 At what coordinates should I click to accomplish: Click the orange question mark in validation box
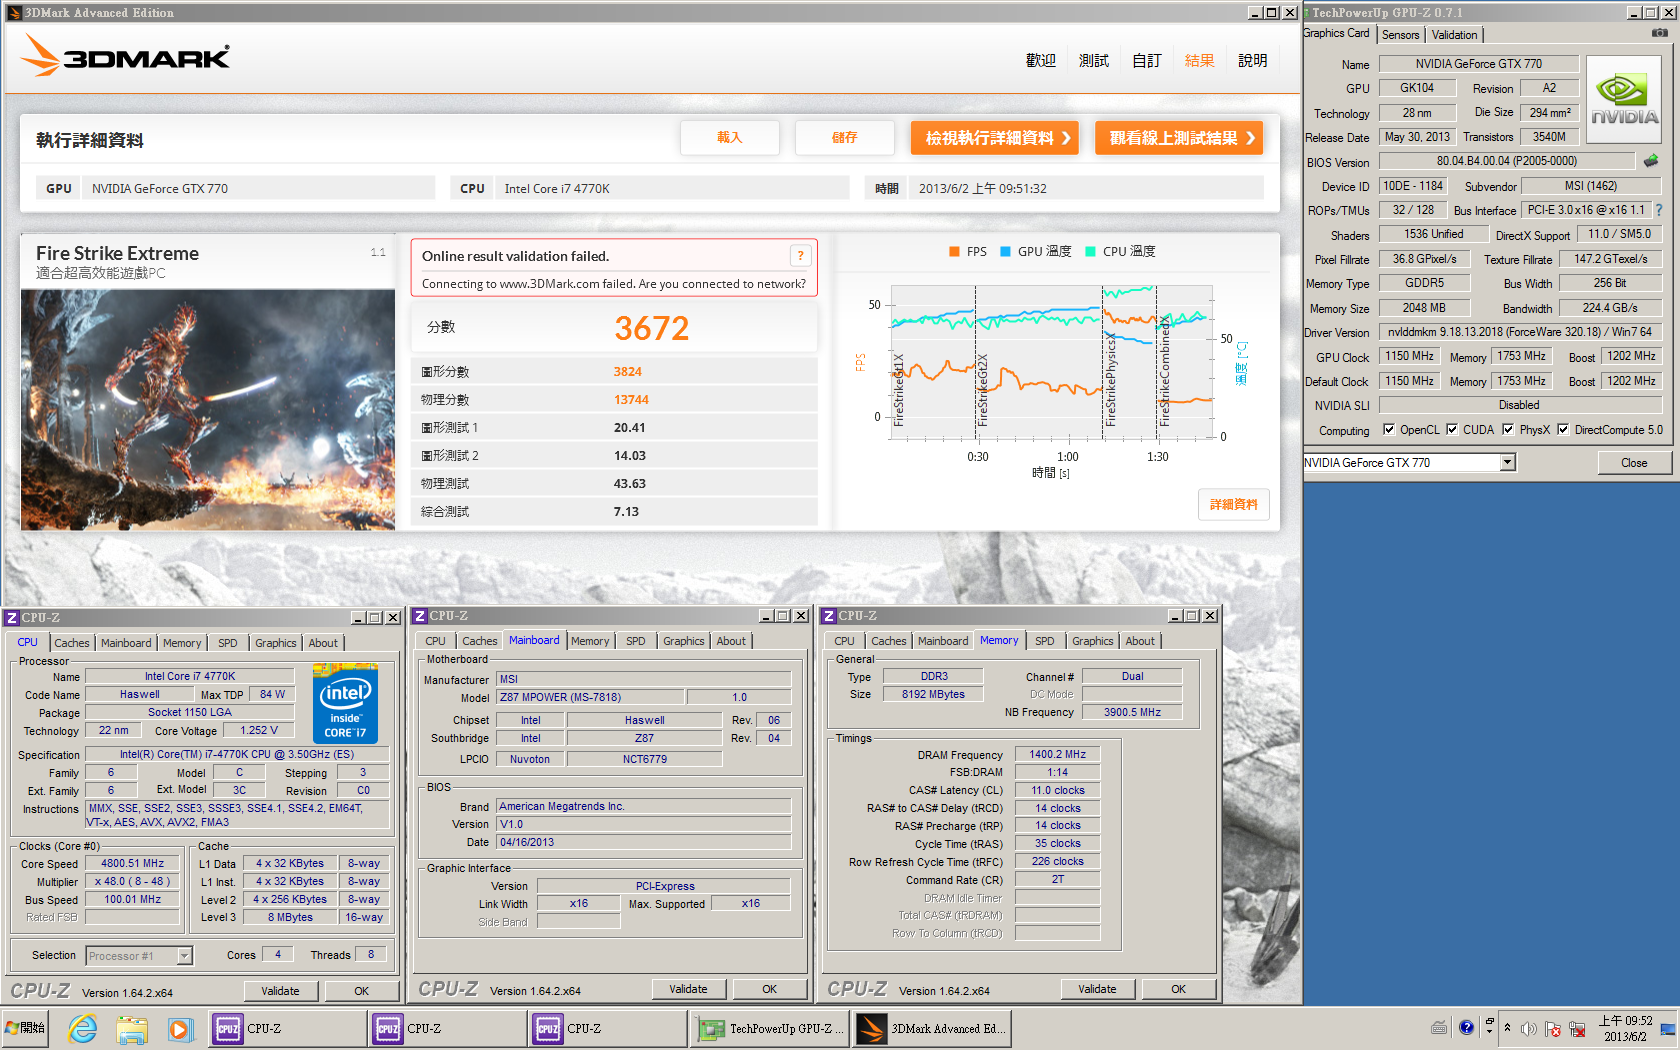pyautogui.click(x=800, y=256)
